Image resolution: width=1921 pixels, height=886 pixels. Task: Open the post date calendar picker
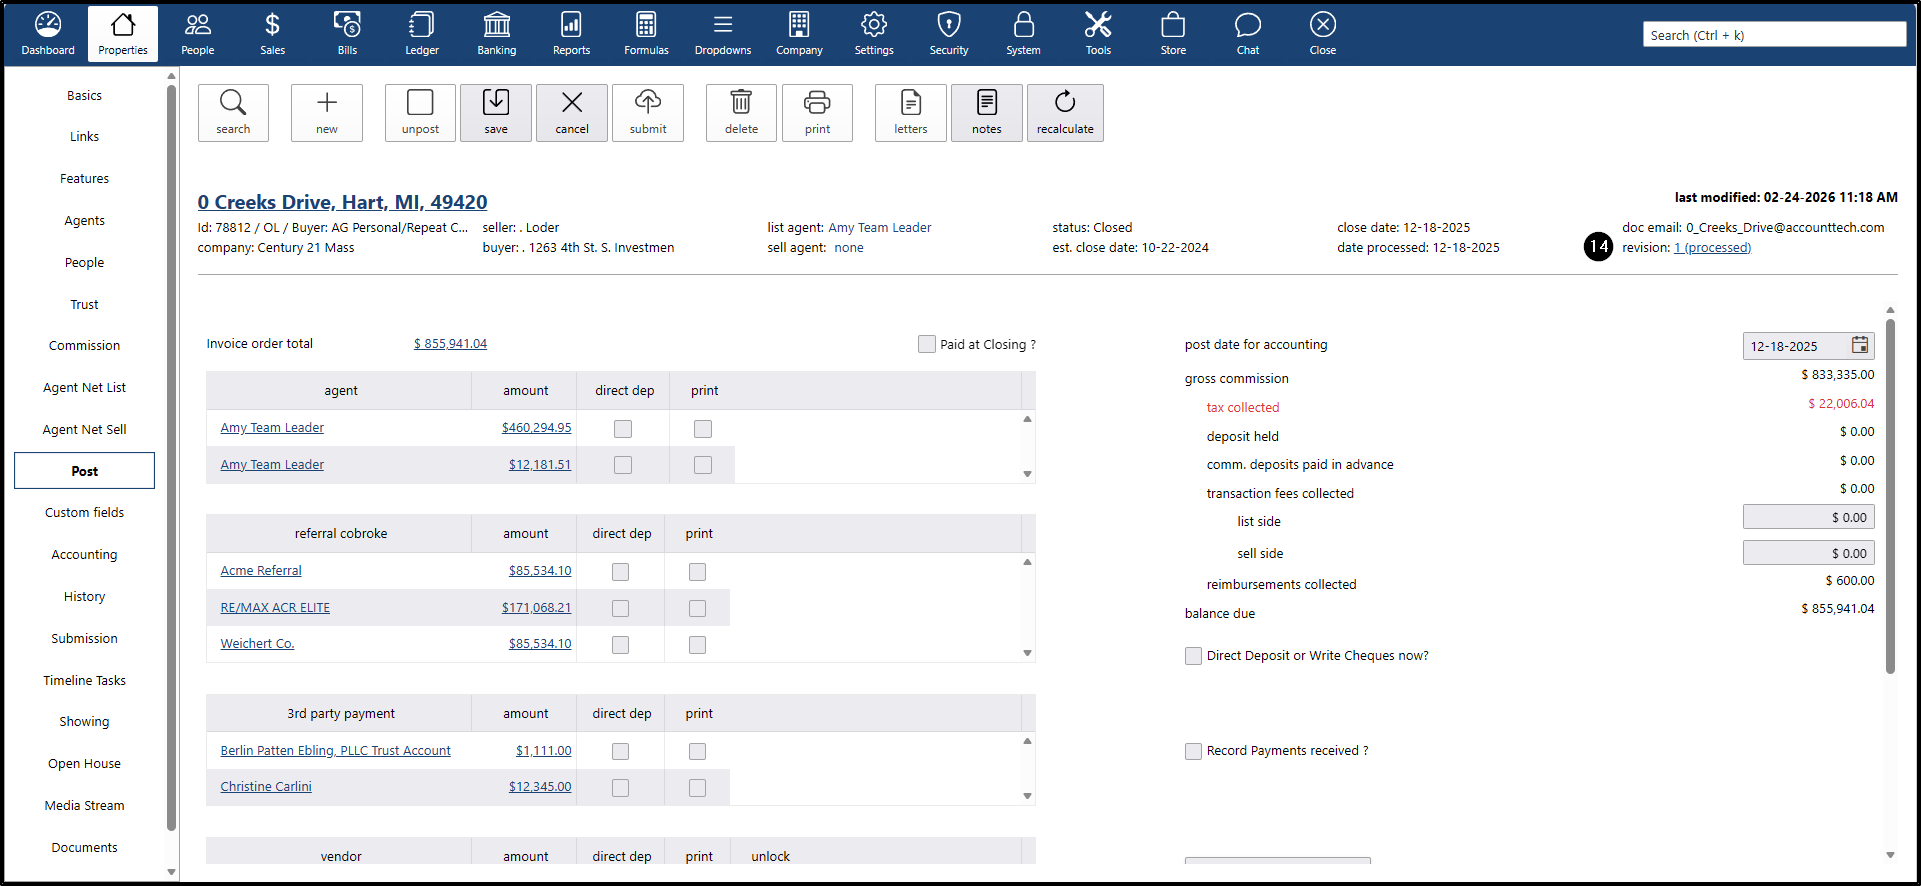pos(1859,346)
